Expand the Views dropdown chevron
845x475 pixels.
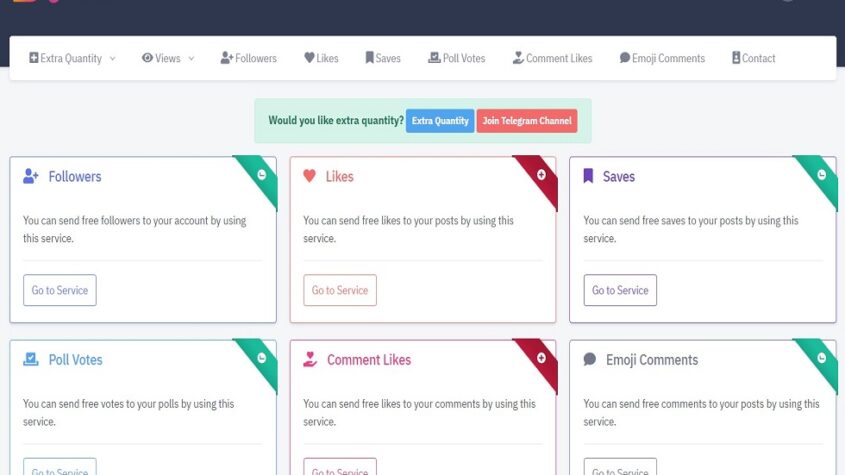pyautogui.click(x=191, y=58)
